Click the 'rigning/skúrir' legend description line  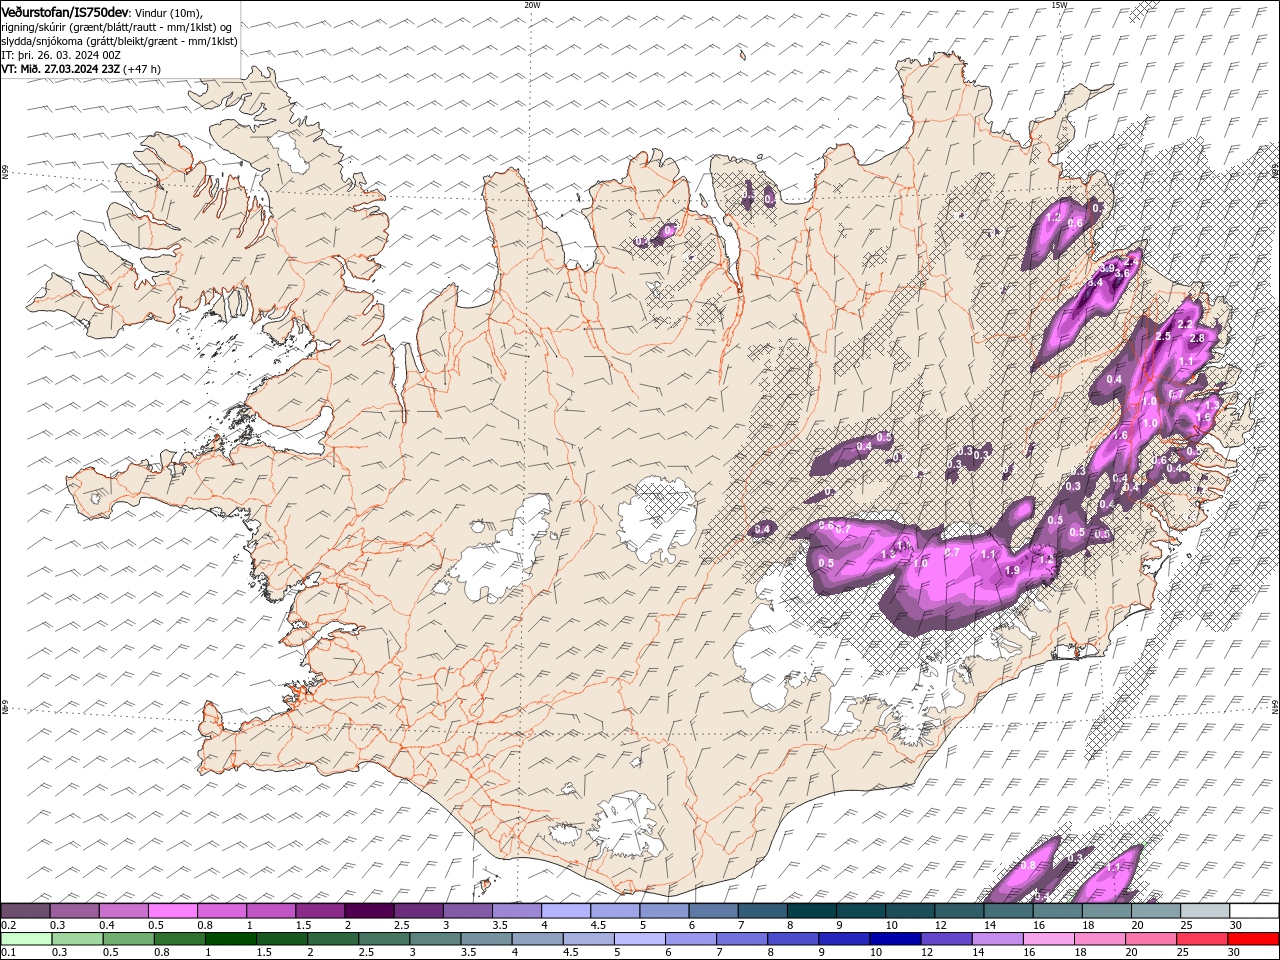[117, 27]
